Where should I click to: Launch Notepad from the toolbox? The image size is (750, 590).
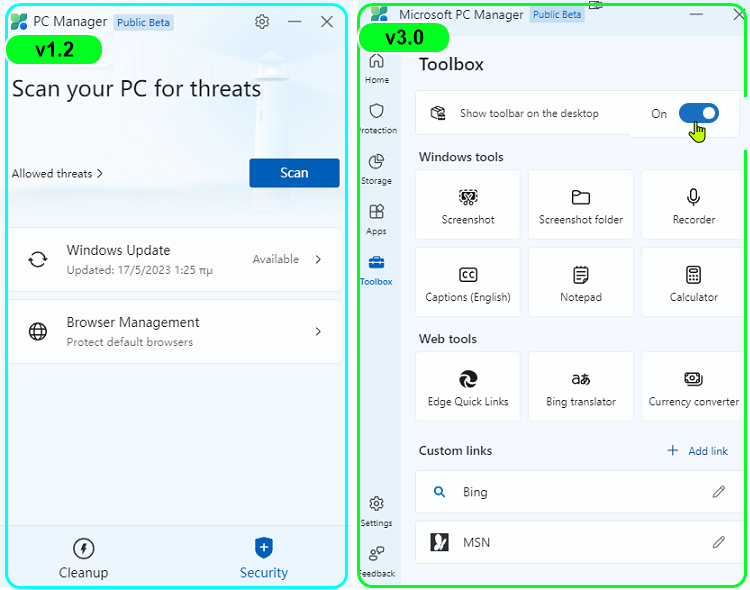[581, 282]
